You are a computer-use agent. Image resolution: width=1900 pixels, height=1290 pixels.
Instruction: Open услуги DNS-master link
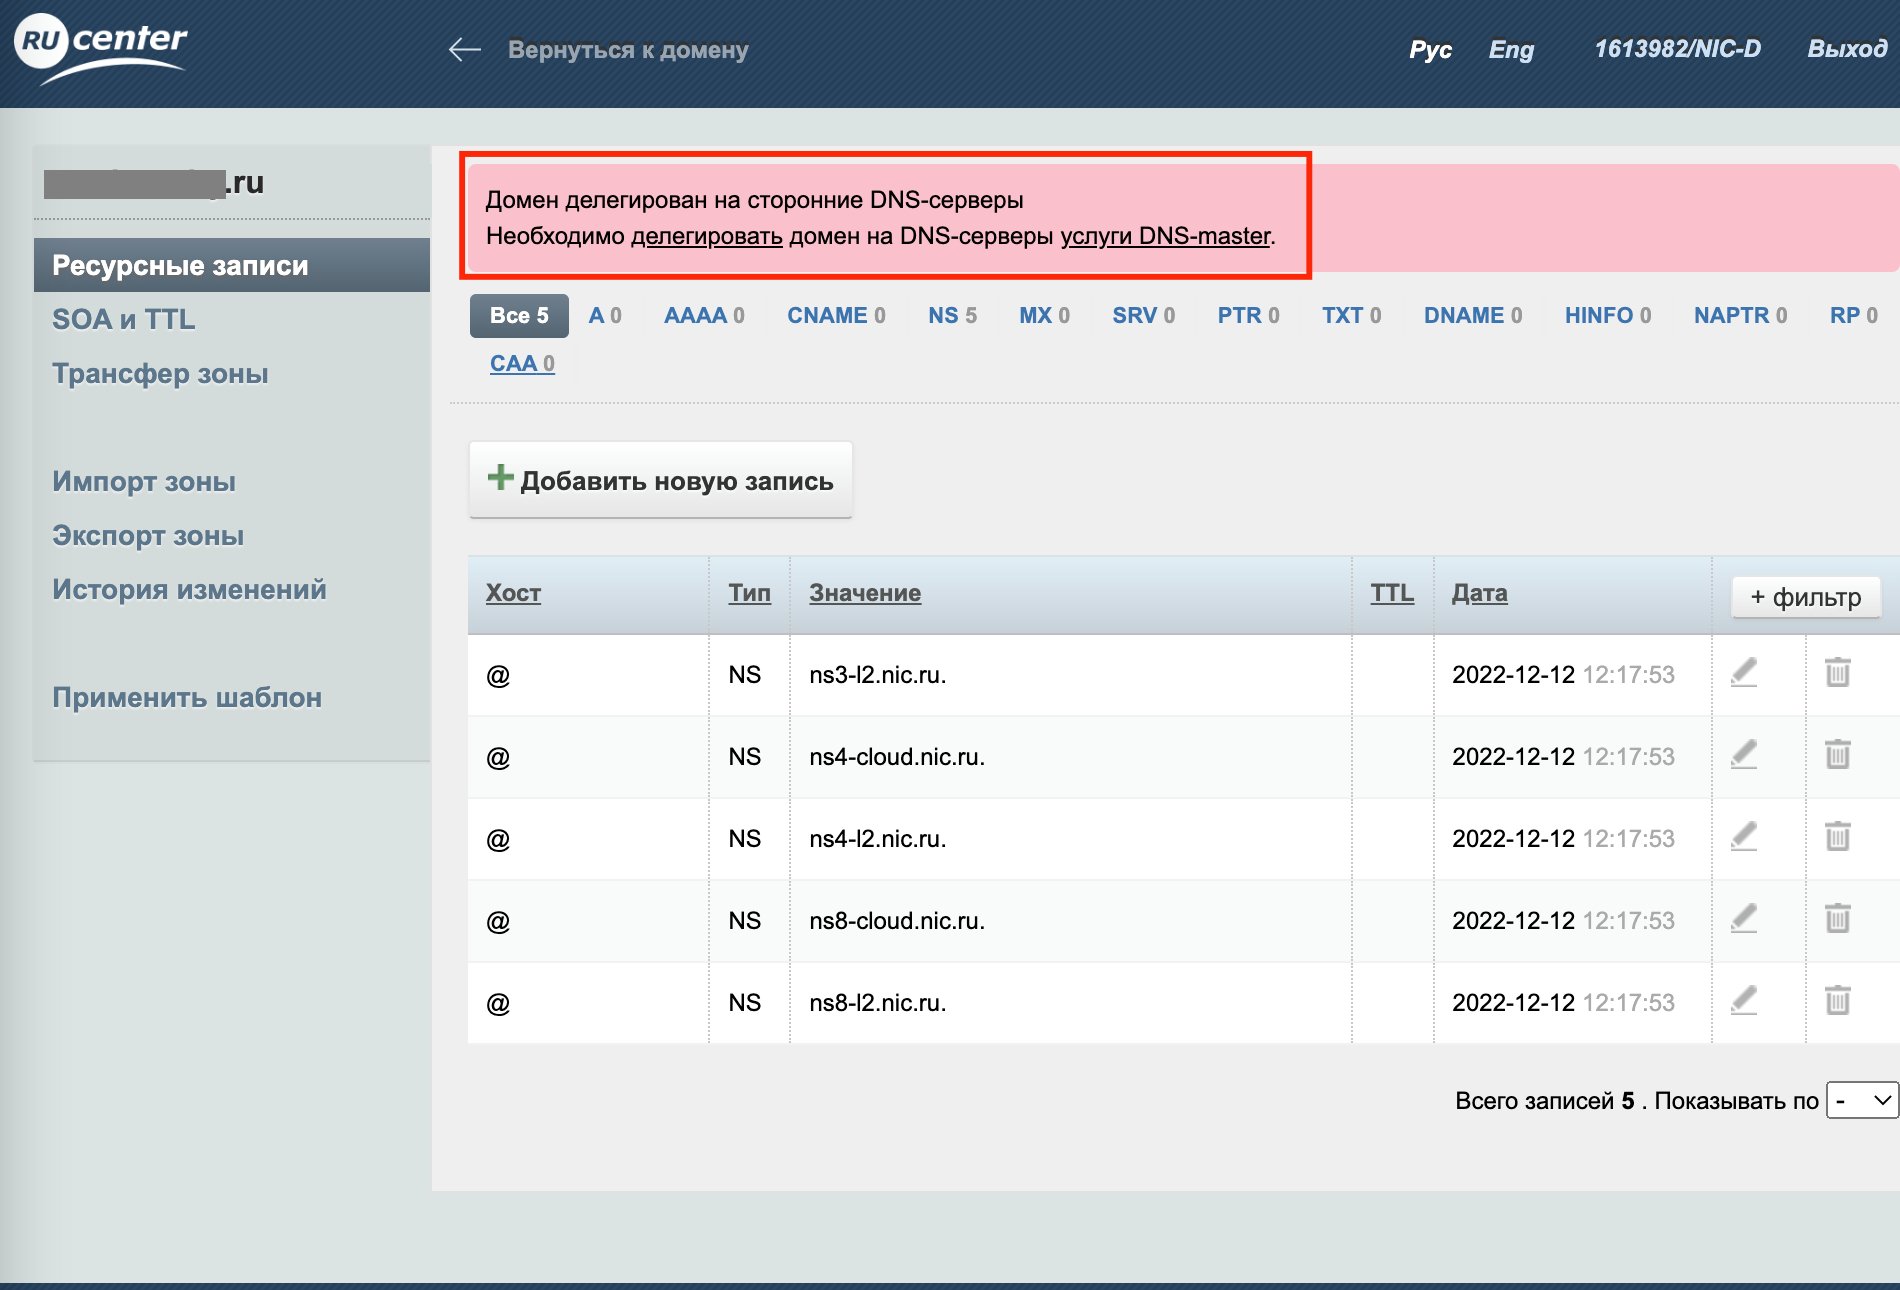(1165, 236)
